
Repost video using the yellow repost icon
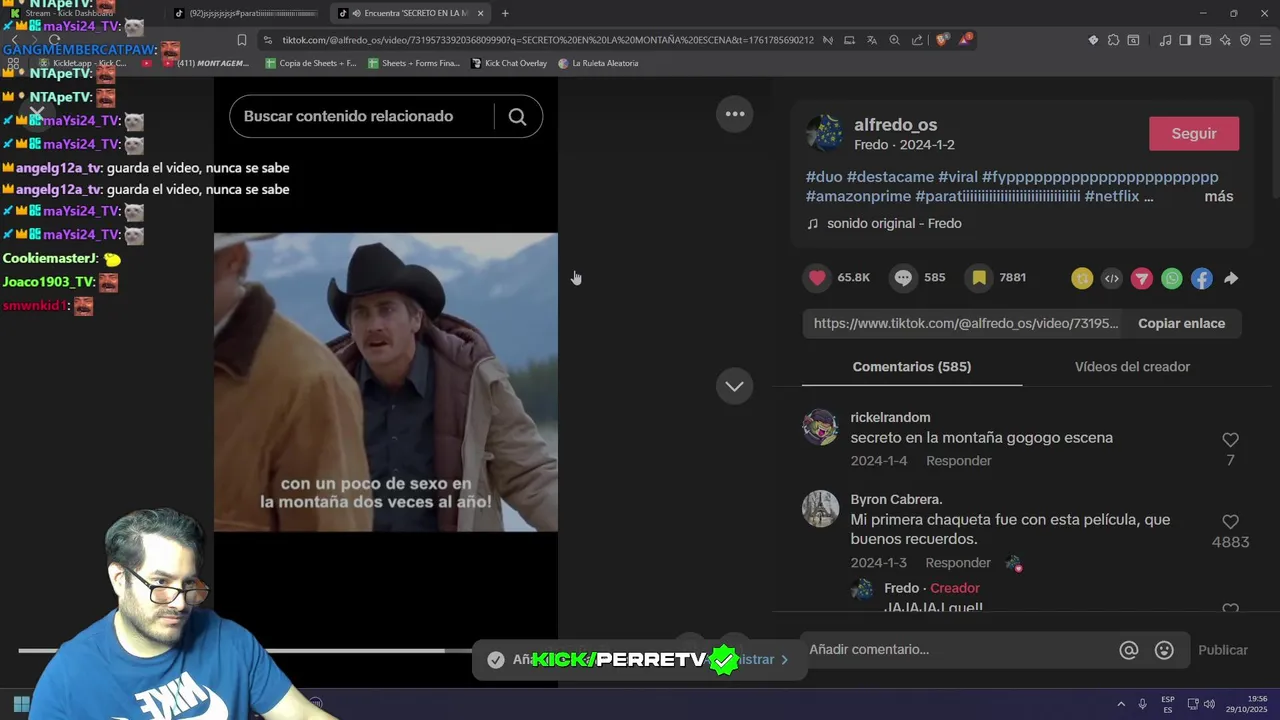pyautogui.click(x=1082, y=279)
